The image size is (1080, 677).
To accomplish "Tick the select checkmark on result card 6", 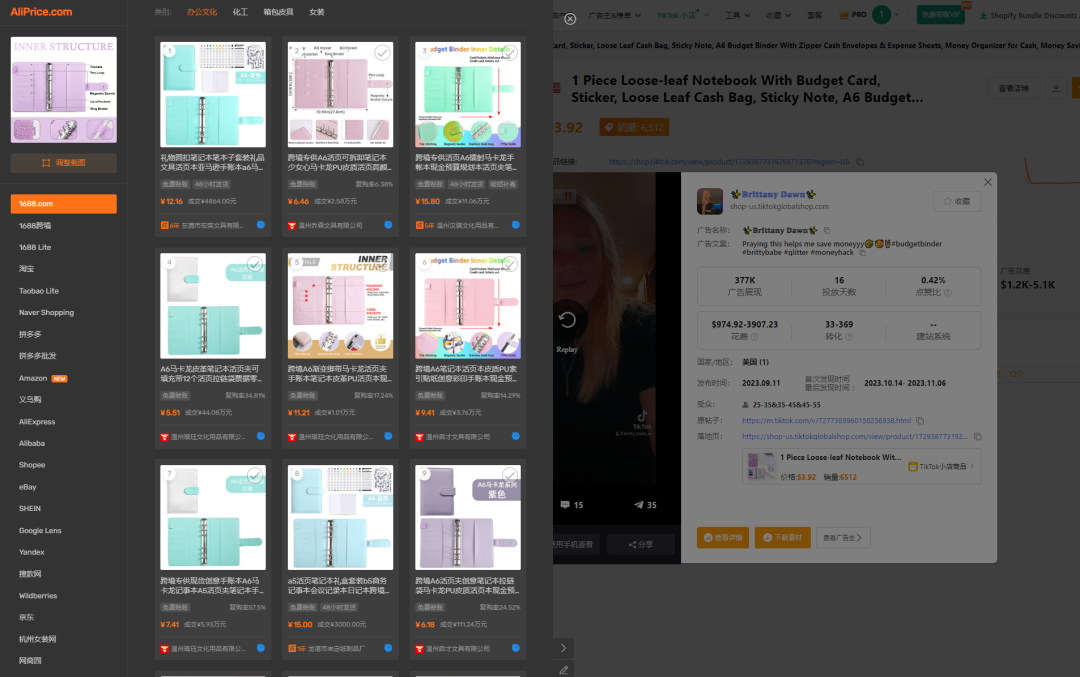I will [x=510, y=264].
